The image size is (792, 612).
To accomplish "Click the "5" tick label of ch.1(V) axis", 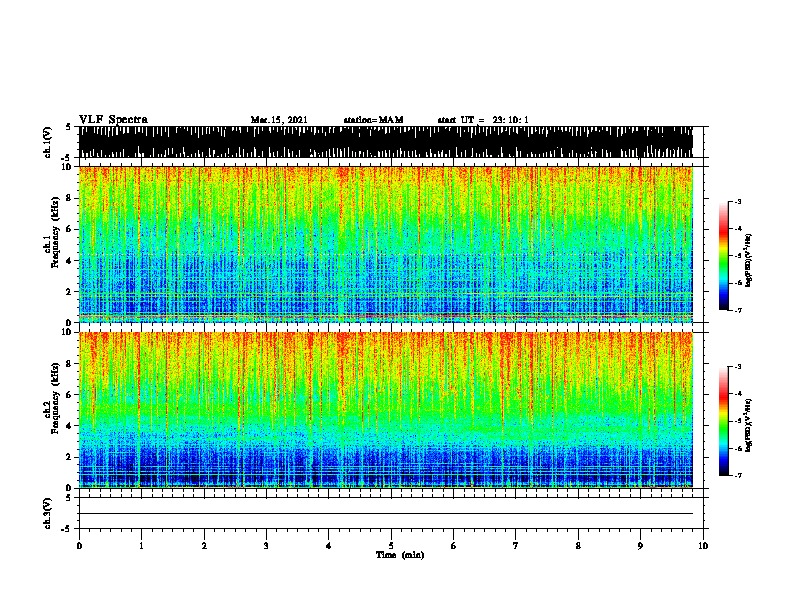I will point(69,127).
